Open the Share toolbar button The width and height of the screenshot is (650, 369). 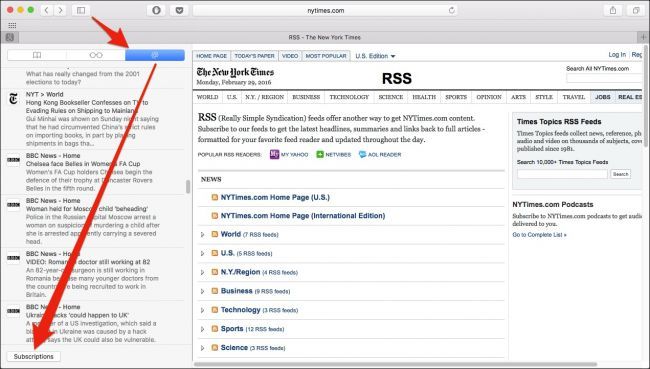coord(613,10)
